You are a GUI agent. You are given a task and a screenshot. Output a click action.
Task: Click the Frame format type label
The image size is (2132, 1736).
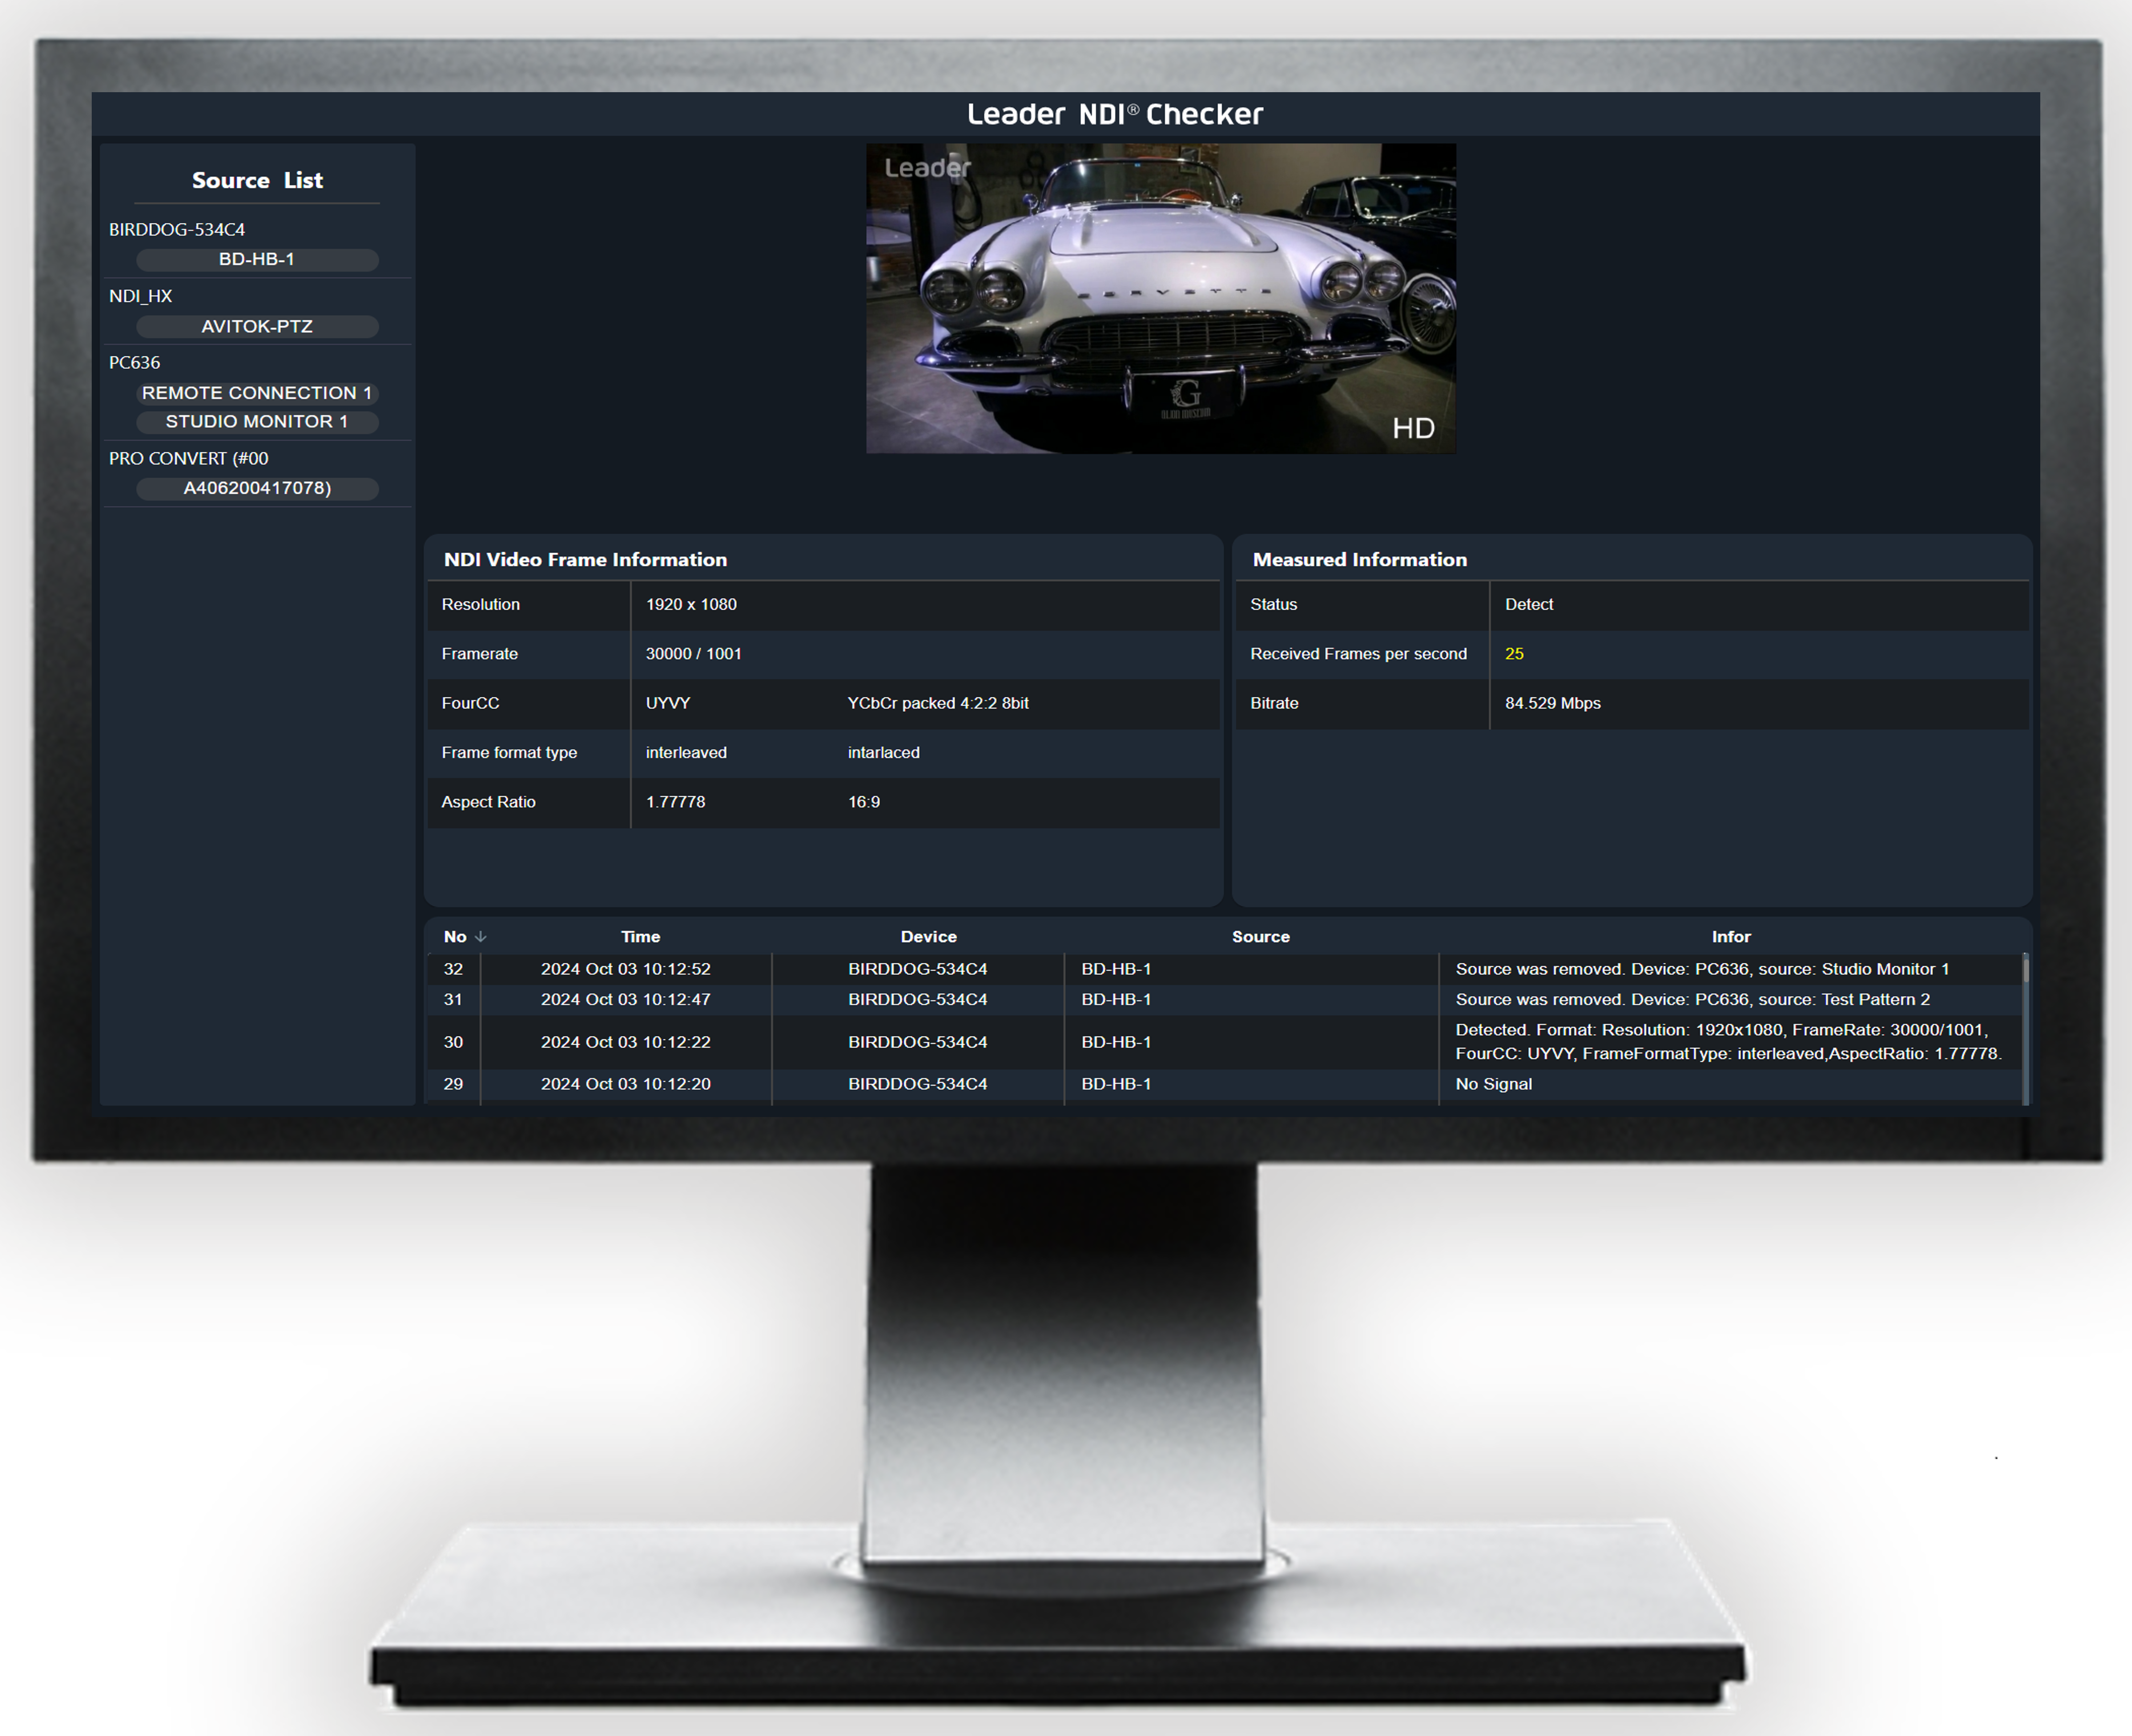509,753
